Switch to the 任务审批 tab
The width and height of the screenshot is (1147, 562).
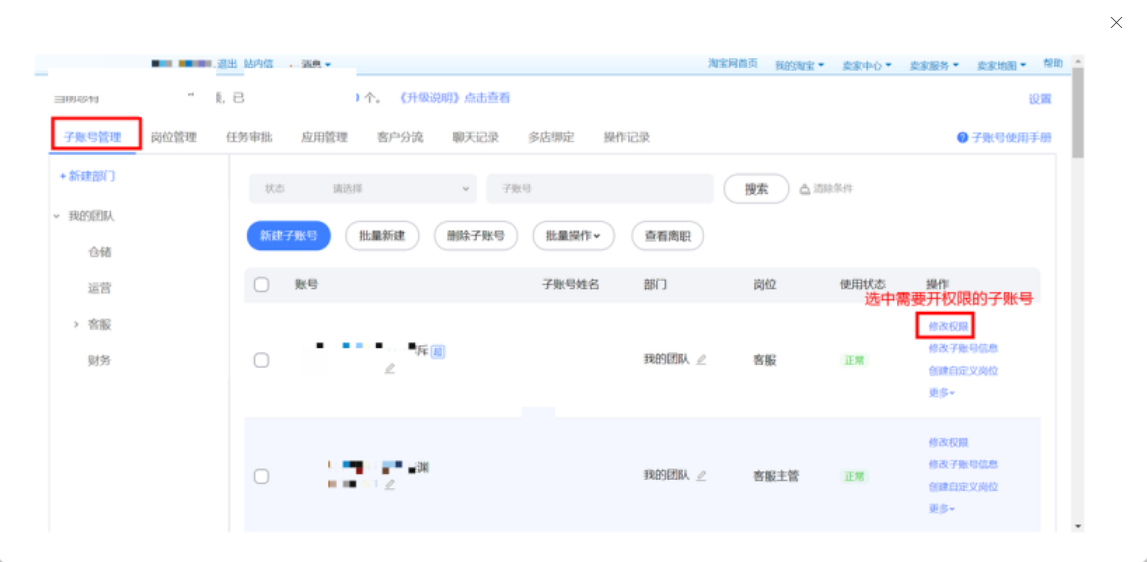pyautogui.click(x=249, y=137)
